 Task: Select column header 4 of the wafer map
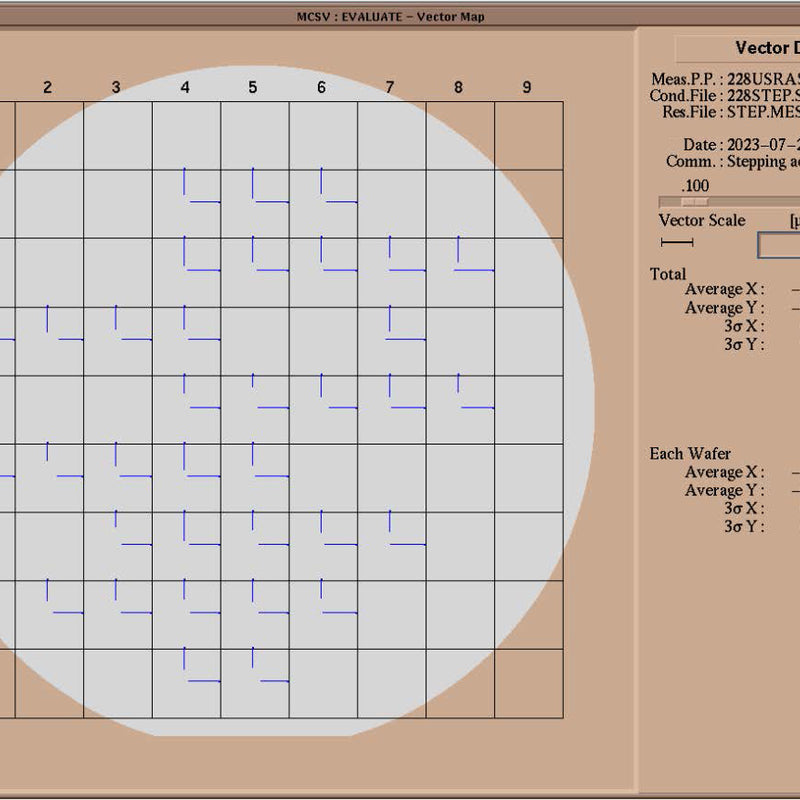click(185, 87)
